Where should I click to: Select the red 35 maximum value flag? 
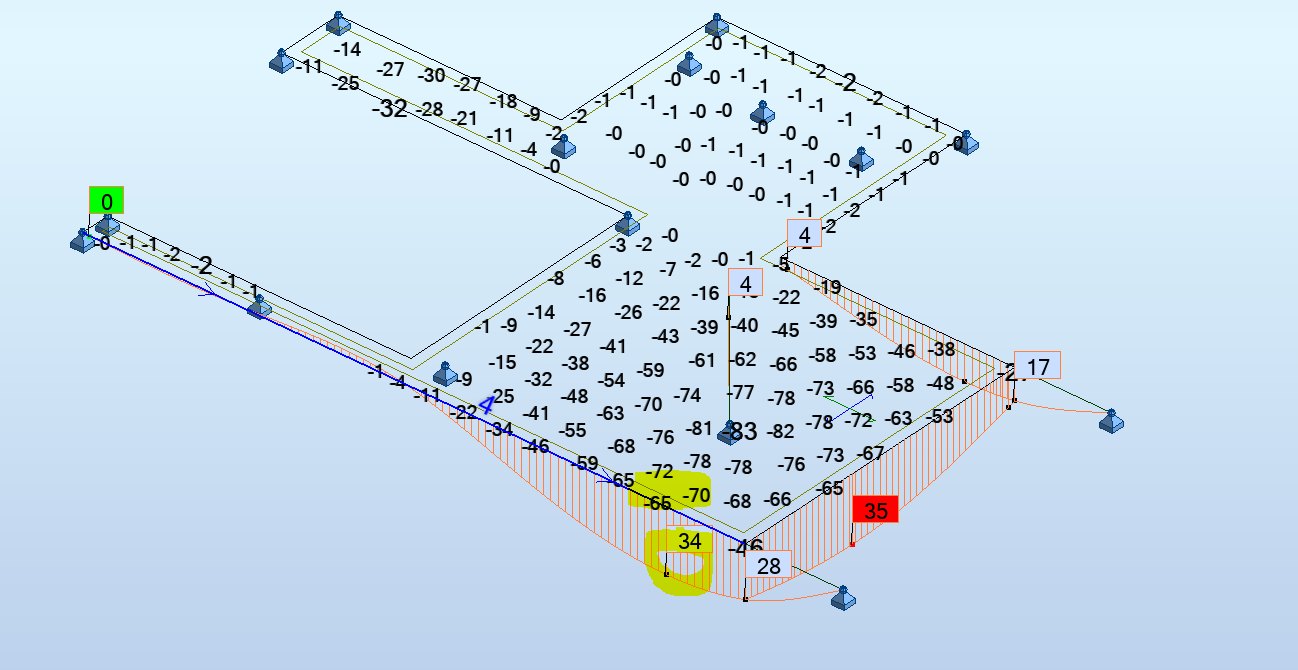tap(877, 510)
